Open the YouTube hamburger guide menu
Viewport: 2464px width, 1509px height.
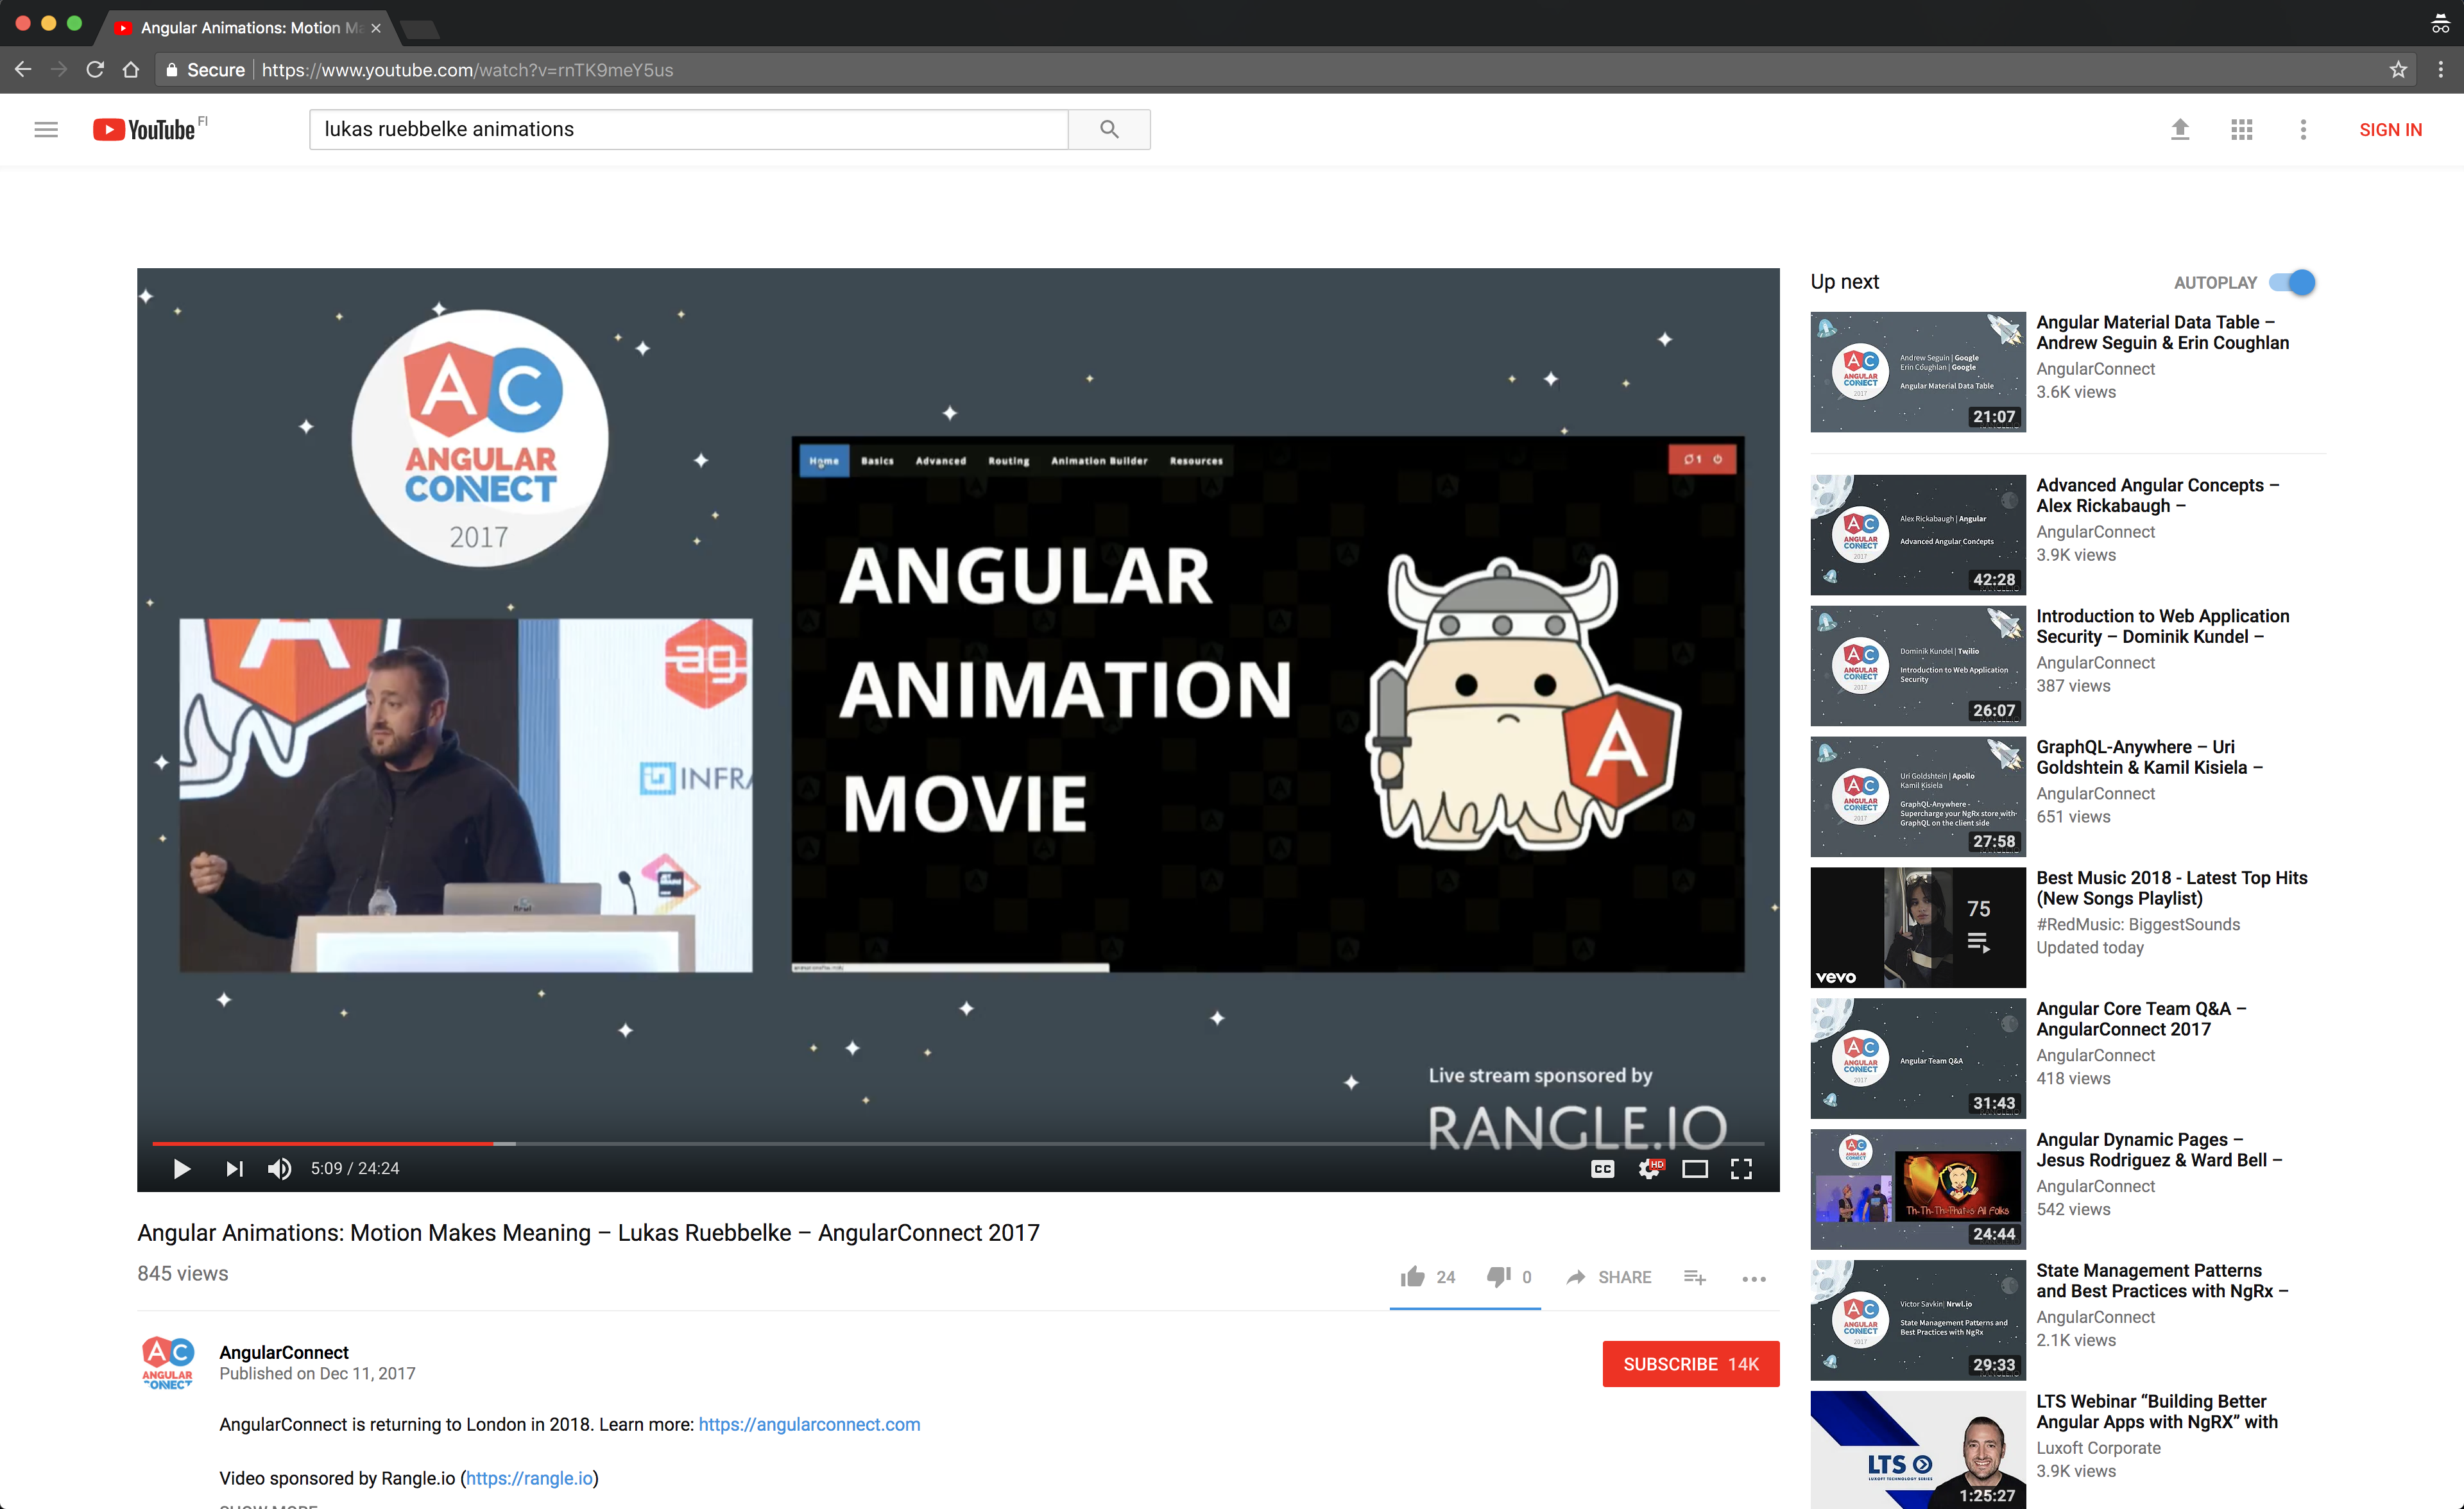tap(46, 129)
